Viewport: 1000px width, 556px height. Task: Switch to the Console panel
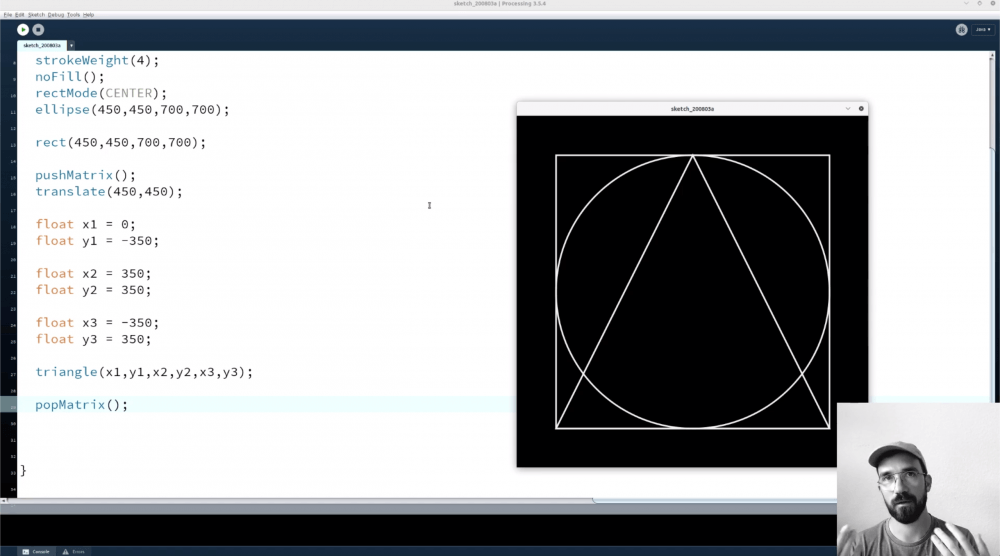click(36, 551)
